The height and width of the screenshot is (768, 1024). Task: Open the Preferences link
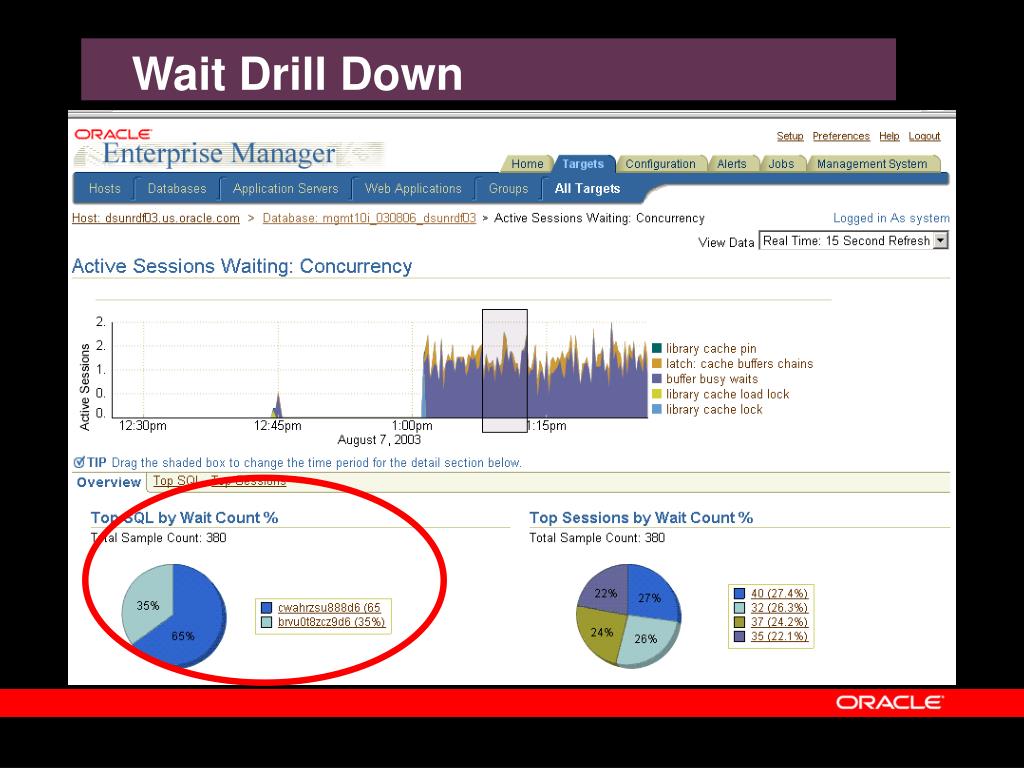(x=841, y=136)
